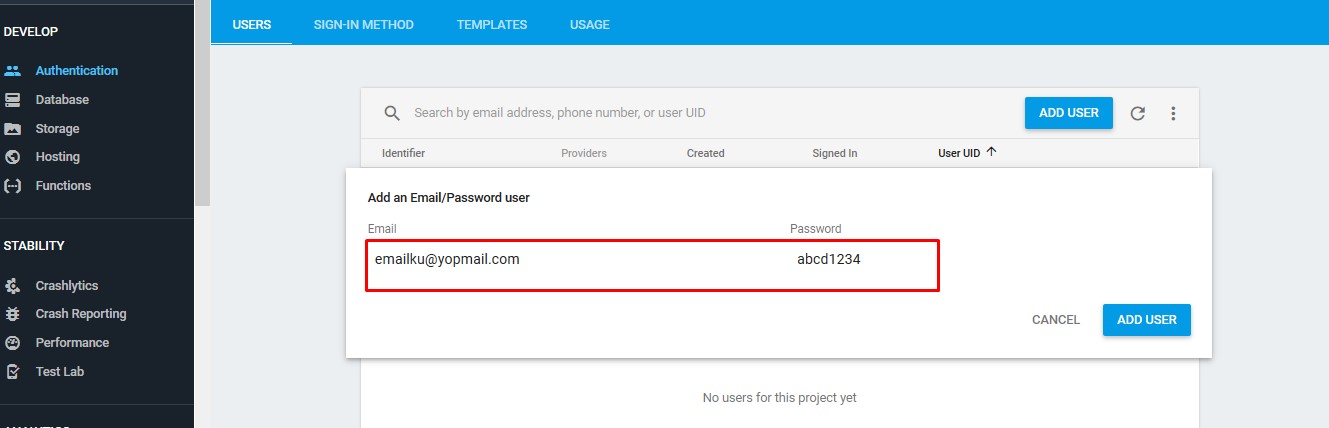Click the Password input field

click(x=860, y=260)
